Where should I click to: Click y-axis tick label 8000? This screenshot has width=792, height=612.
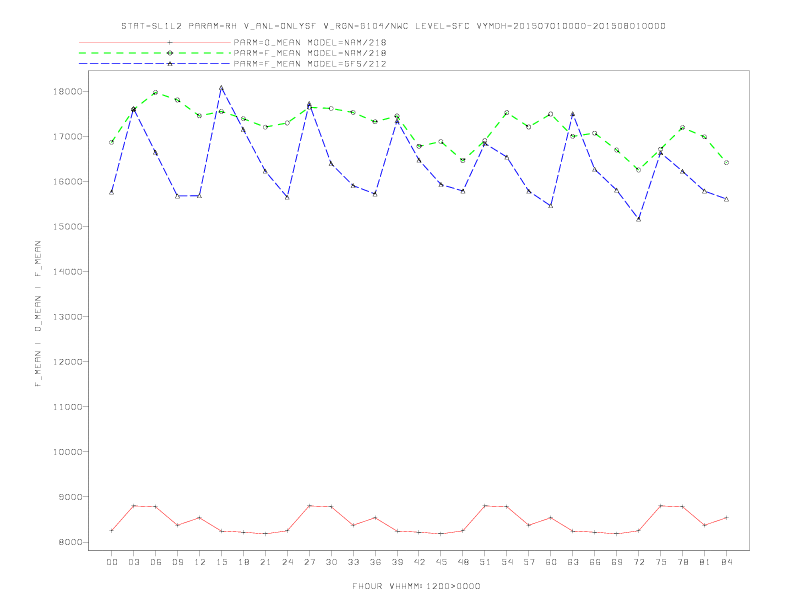click(70, 542)
